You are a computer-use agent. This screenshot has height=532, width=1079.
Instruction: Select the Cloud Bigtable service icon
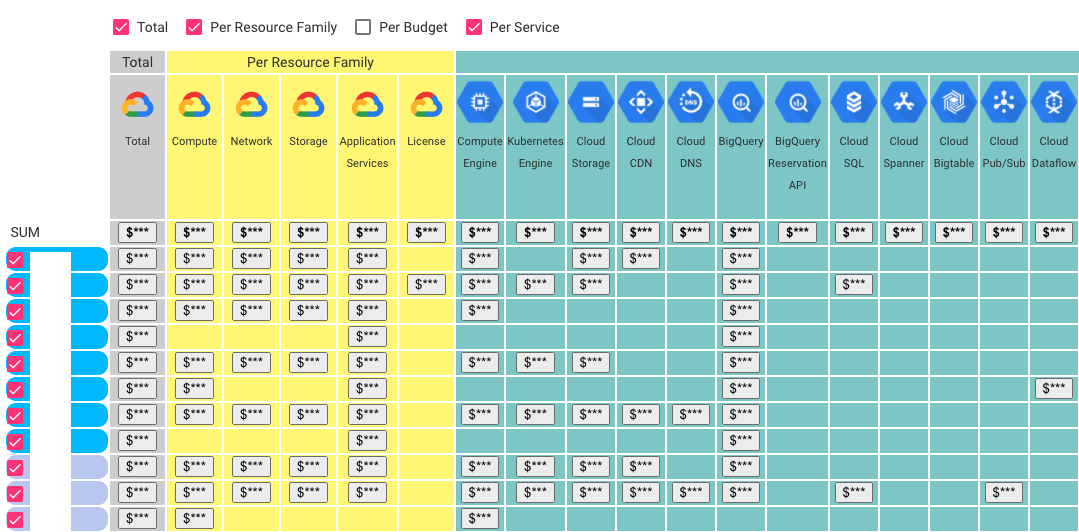click(954, 102)
